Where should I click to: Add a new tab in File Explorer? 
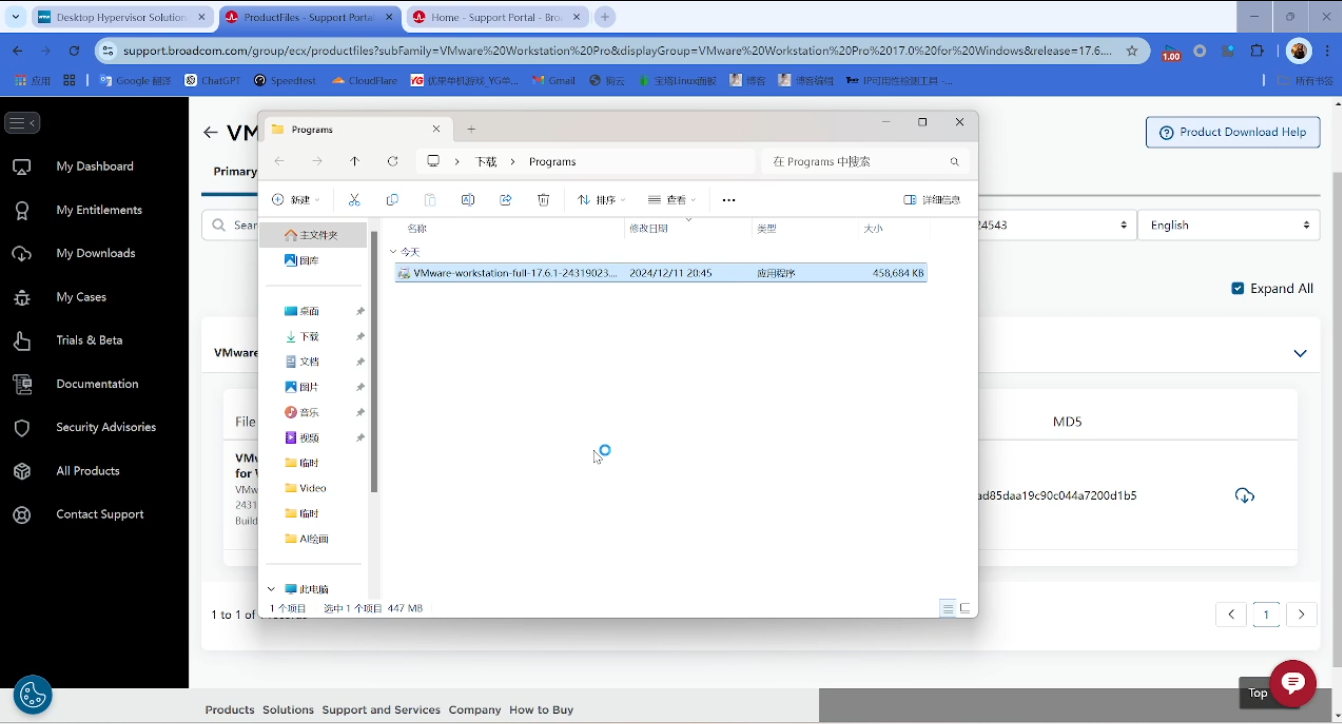click(x=471, y=129)
